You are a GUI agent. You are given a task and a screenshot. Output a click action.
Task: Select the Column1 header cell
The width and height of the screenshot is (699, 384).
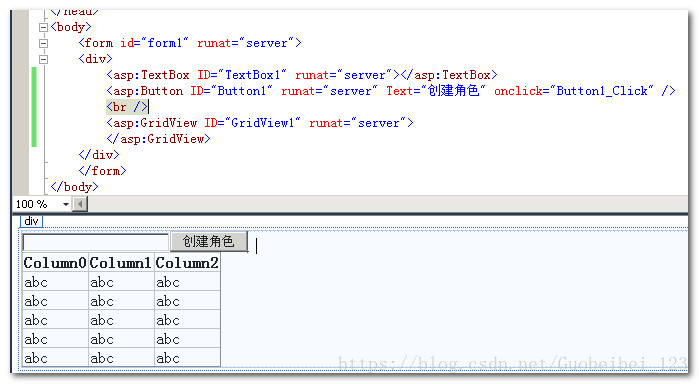(121, 263)
